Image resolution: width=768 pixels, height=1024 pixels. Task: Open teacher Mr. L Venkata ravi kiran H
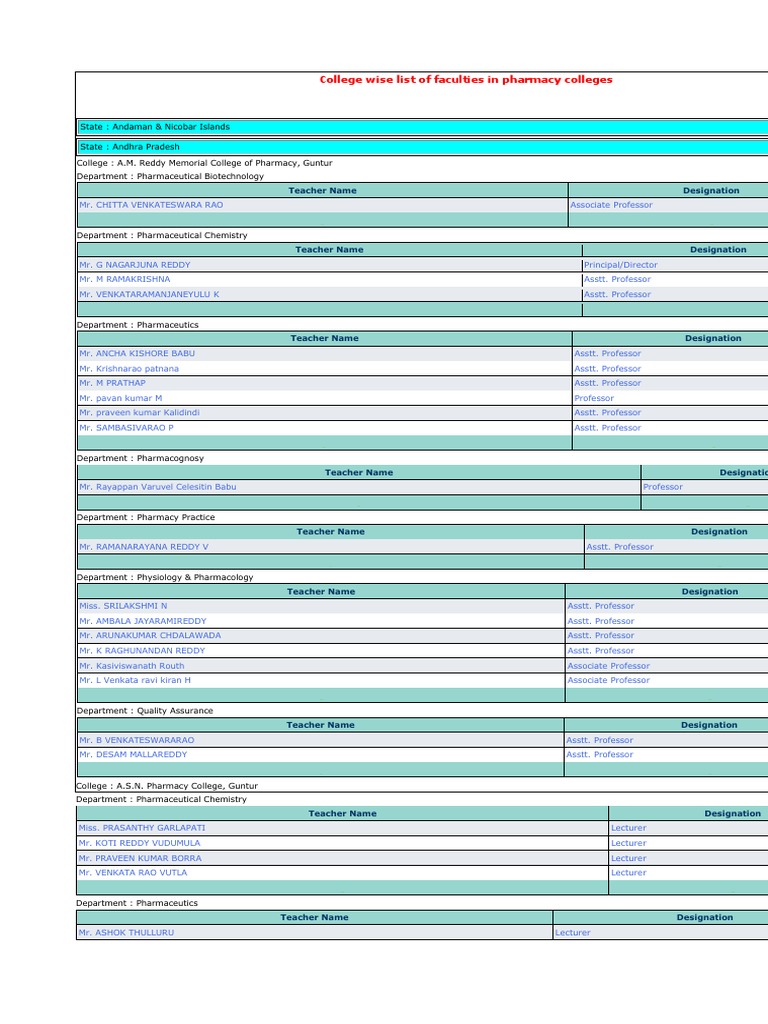point(135,680)
